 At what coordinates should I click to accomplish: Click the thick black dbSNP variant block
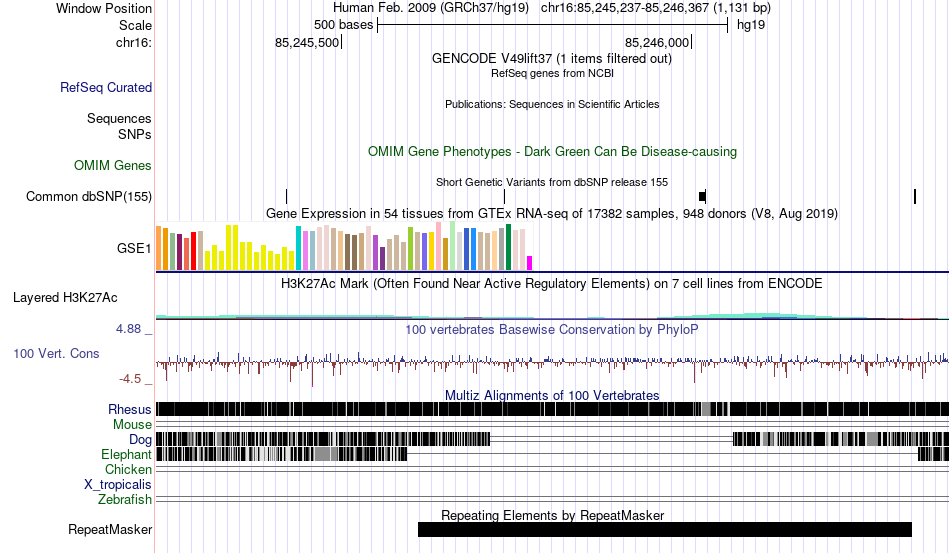pos(702,196)
